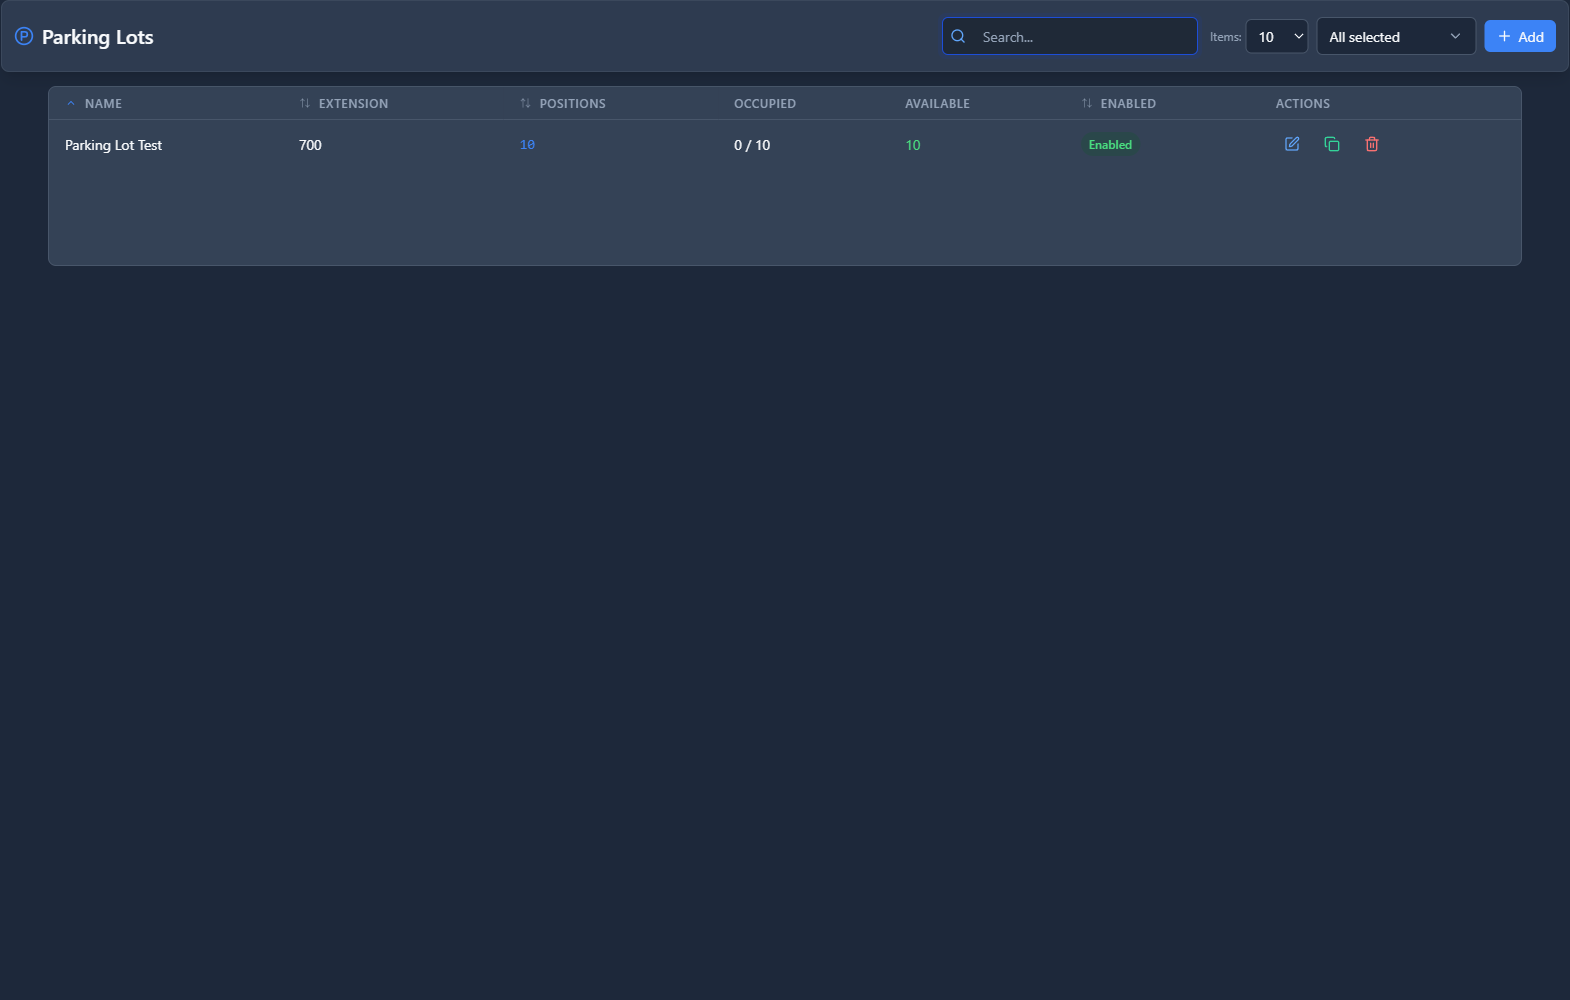Open the Items per page dropdown
The image size is (1570, 1000).
click(1277, 37)
